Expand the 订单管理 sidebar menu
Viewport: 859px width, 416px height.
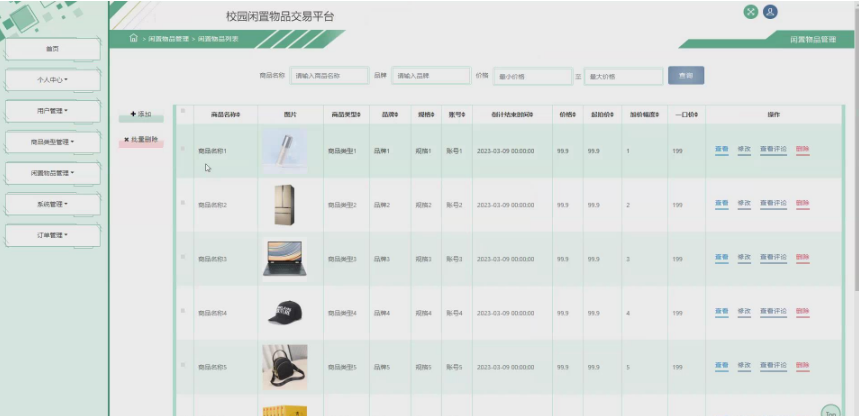point(53,235)
